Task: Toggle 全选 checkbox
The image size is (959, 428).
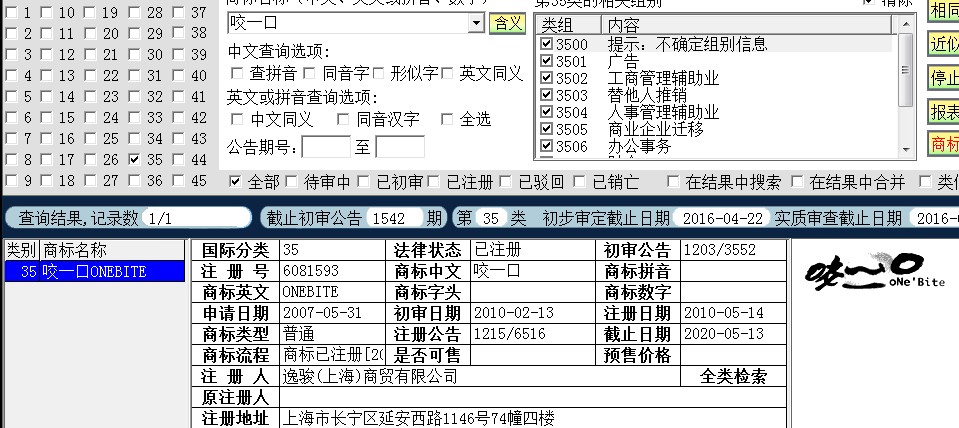Action: (448, 119)
